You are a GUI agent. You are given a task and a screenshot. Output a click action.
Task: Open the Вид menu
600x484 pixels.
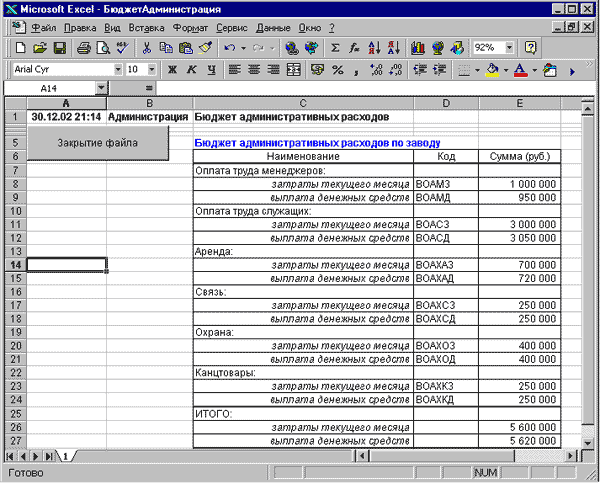112,28
